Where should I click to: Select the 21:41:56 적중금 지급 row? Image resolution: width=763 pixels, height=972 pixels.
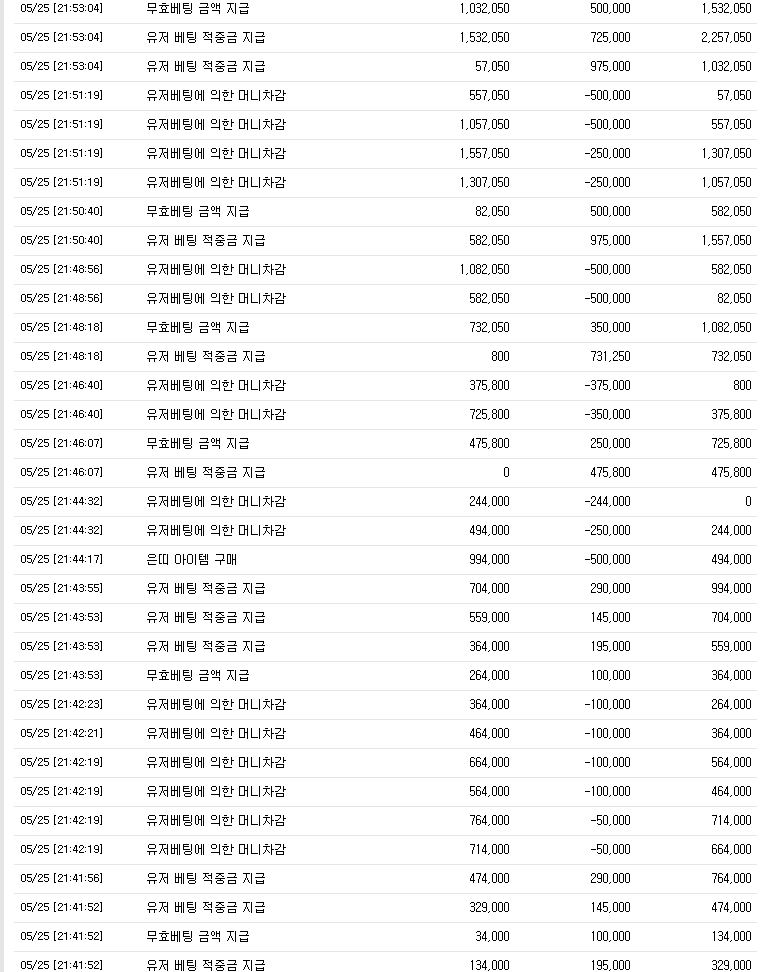pyautogui.click(x=386, y=878)
